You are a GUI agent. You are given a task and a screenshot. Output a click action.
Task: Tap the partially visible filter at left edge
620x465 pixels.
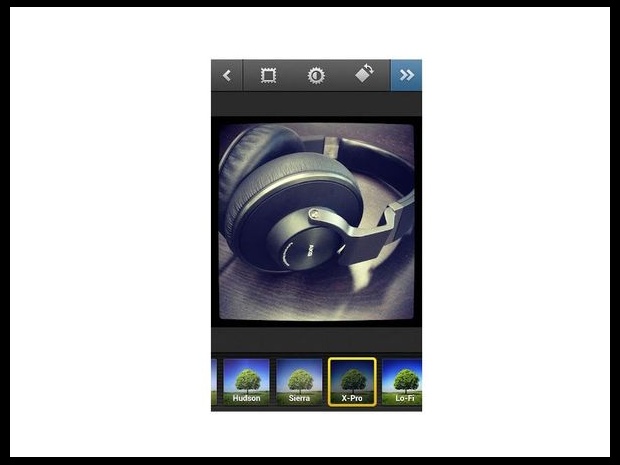[x=214, y=382]
